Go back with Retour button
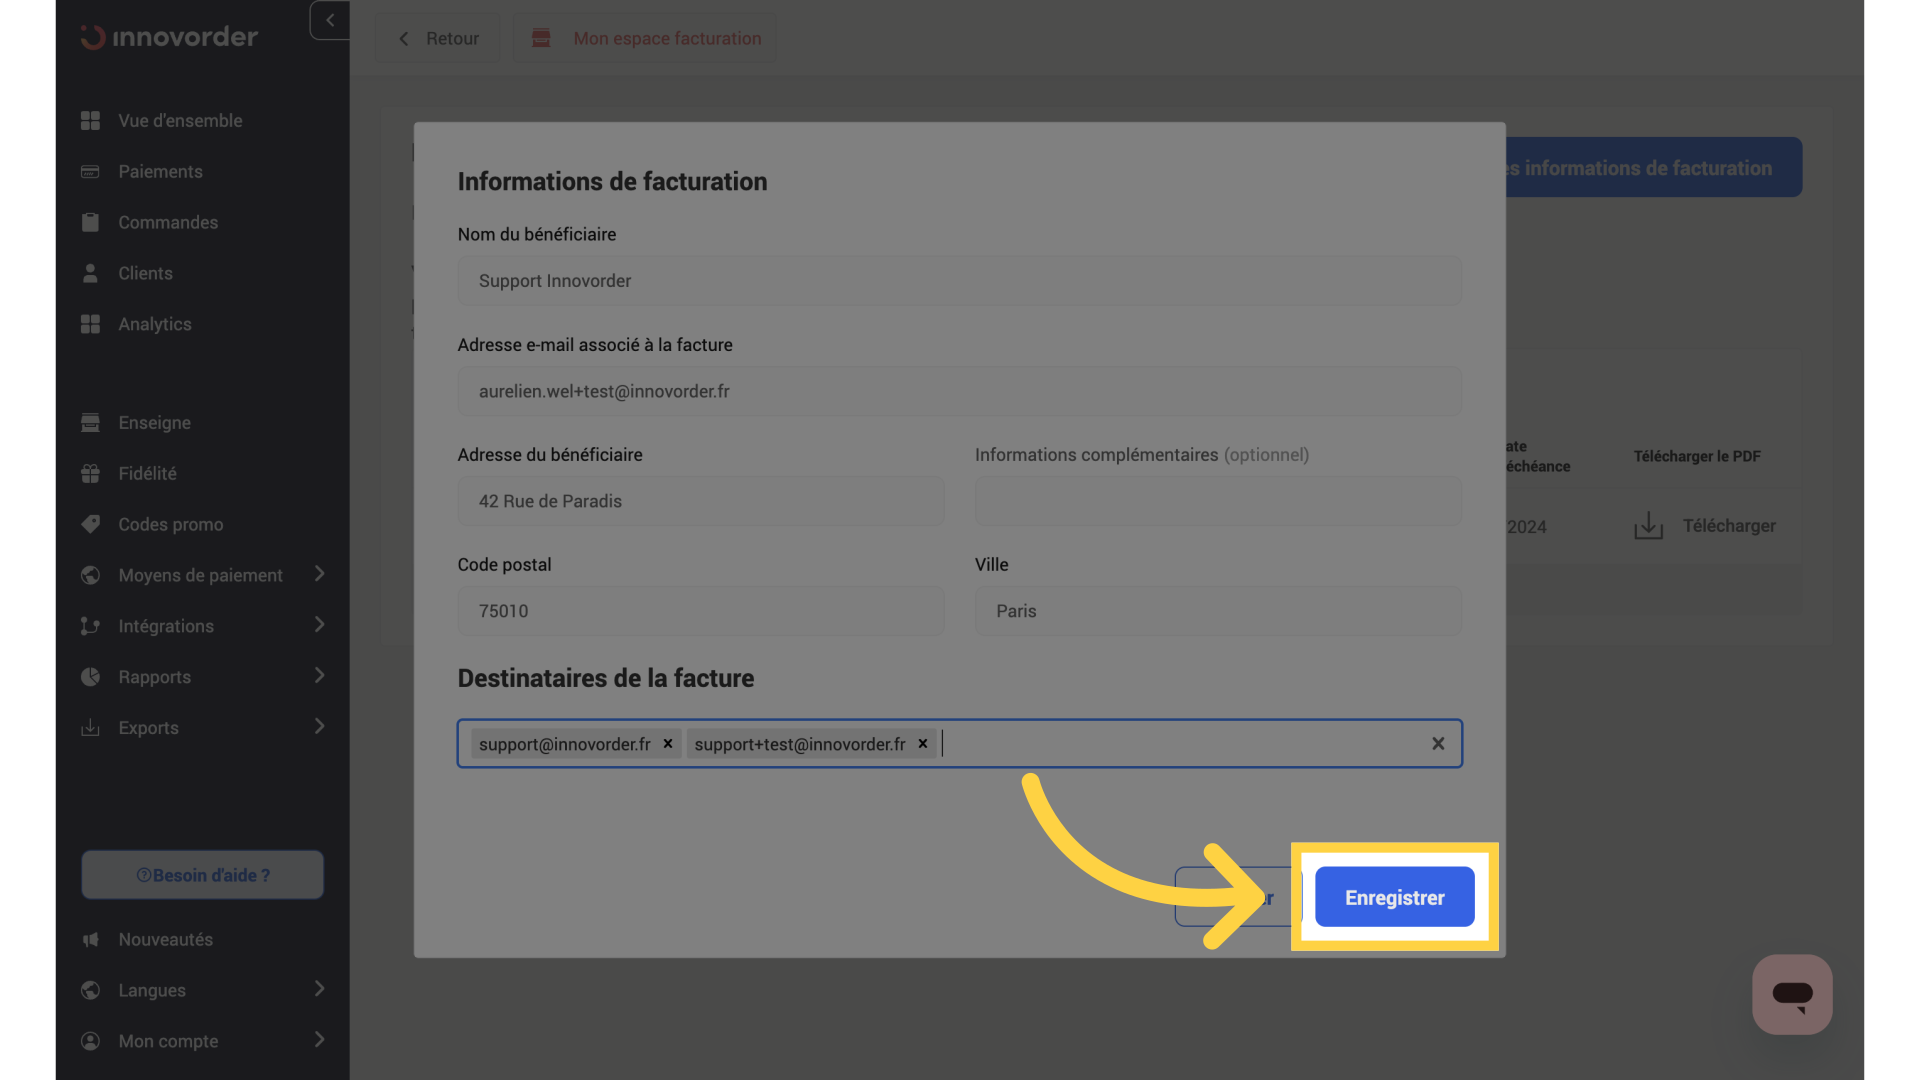Viewport: 1920px width, 1080px height. pos(439,38)
